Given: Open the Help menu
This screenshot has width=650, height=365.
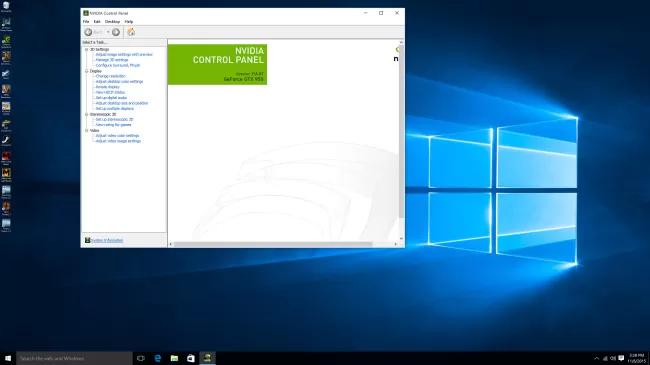Looking at the screenshot, I should [x=129, y=22].
